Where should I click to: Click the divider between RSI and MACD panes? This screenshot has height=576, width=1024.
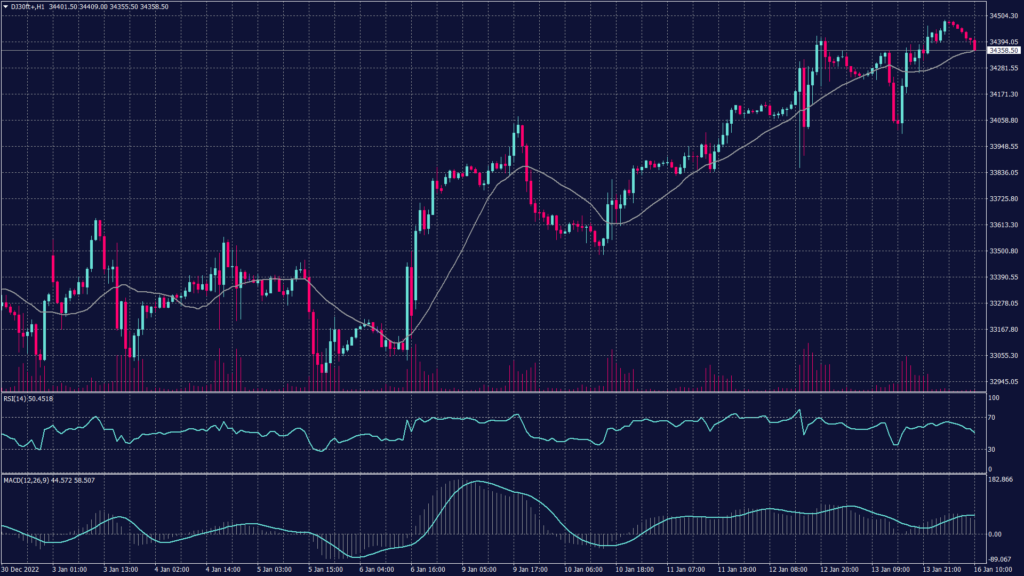pos(490,473)
